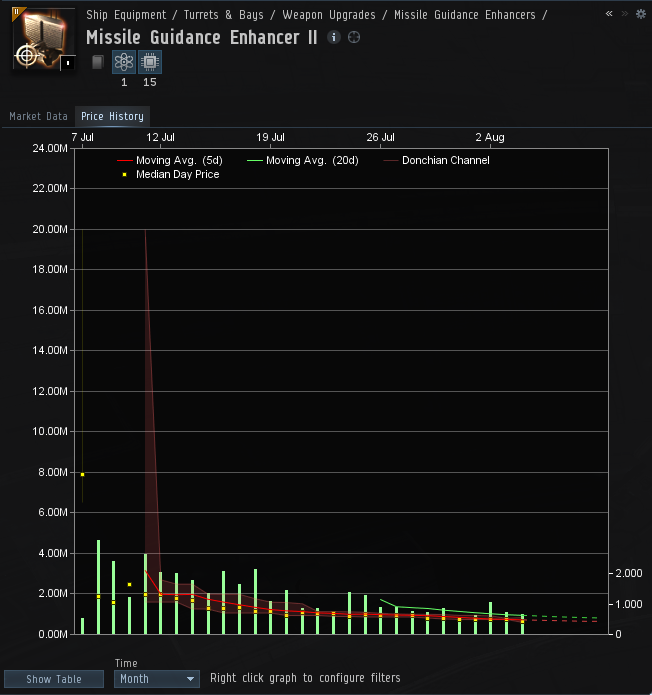Click the Missile Guidance Enhancer II title text
The image size is (652, 695).
pos(202,37)
